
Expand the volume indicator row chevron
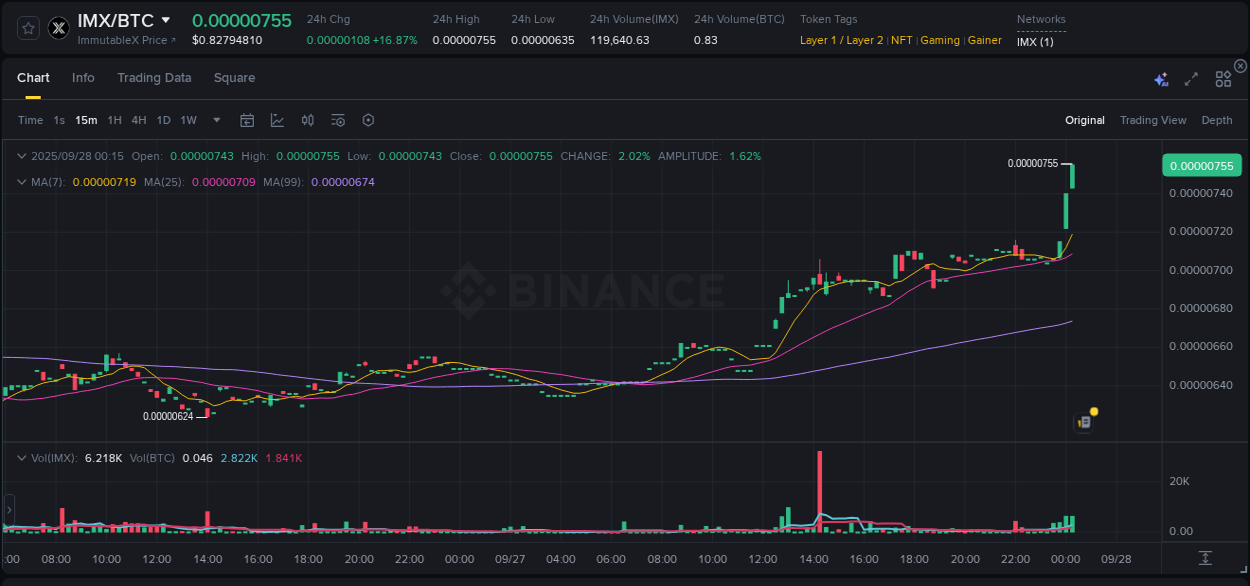point(22,457)
